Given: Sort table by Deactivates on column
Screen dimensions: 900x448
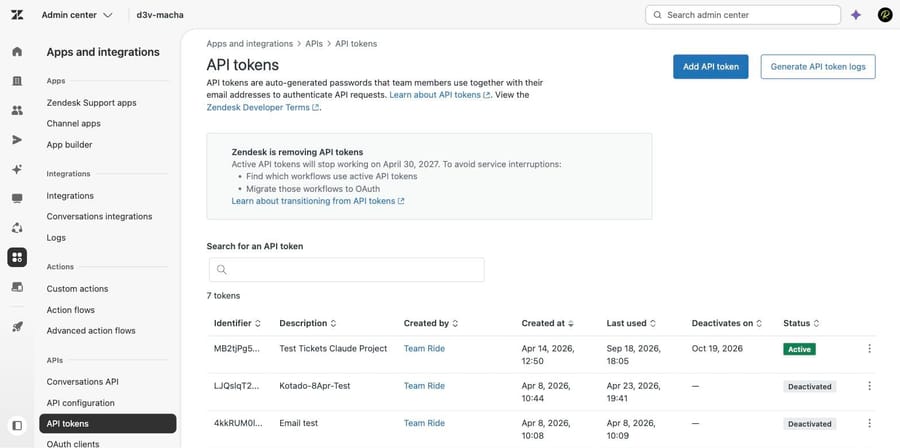Looking at the screenshot, I should [x=727, y=324].
